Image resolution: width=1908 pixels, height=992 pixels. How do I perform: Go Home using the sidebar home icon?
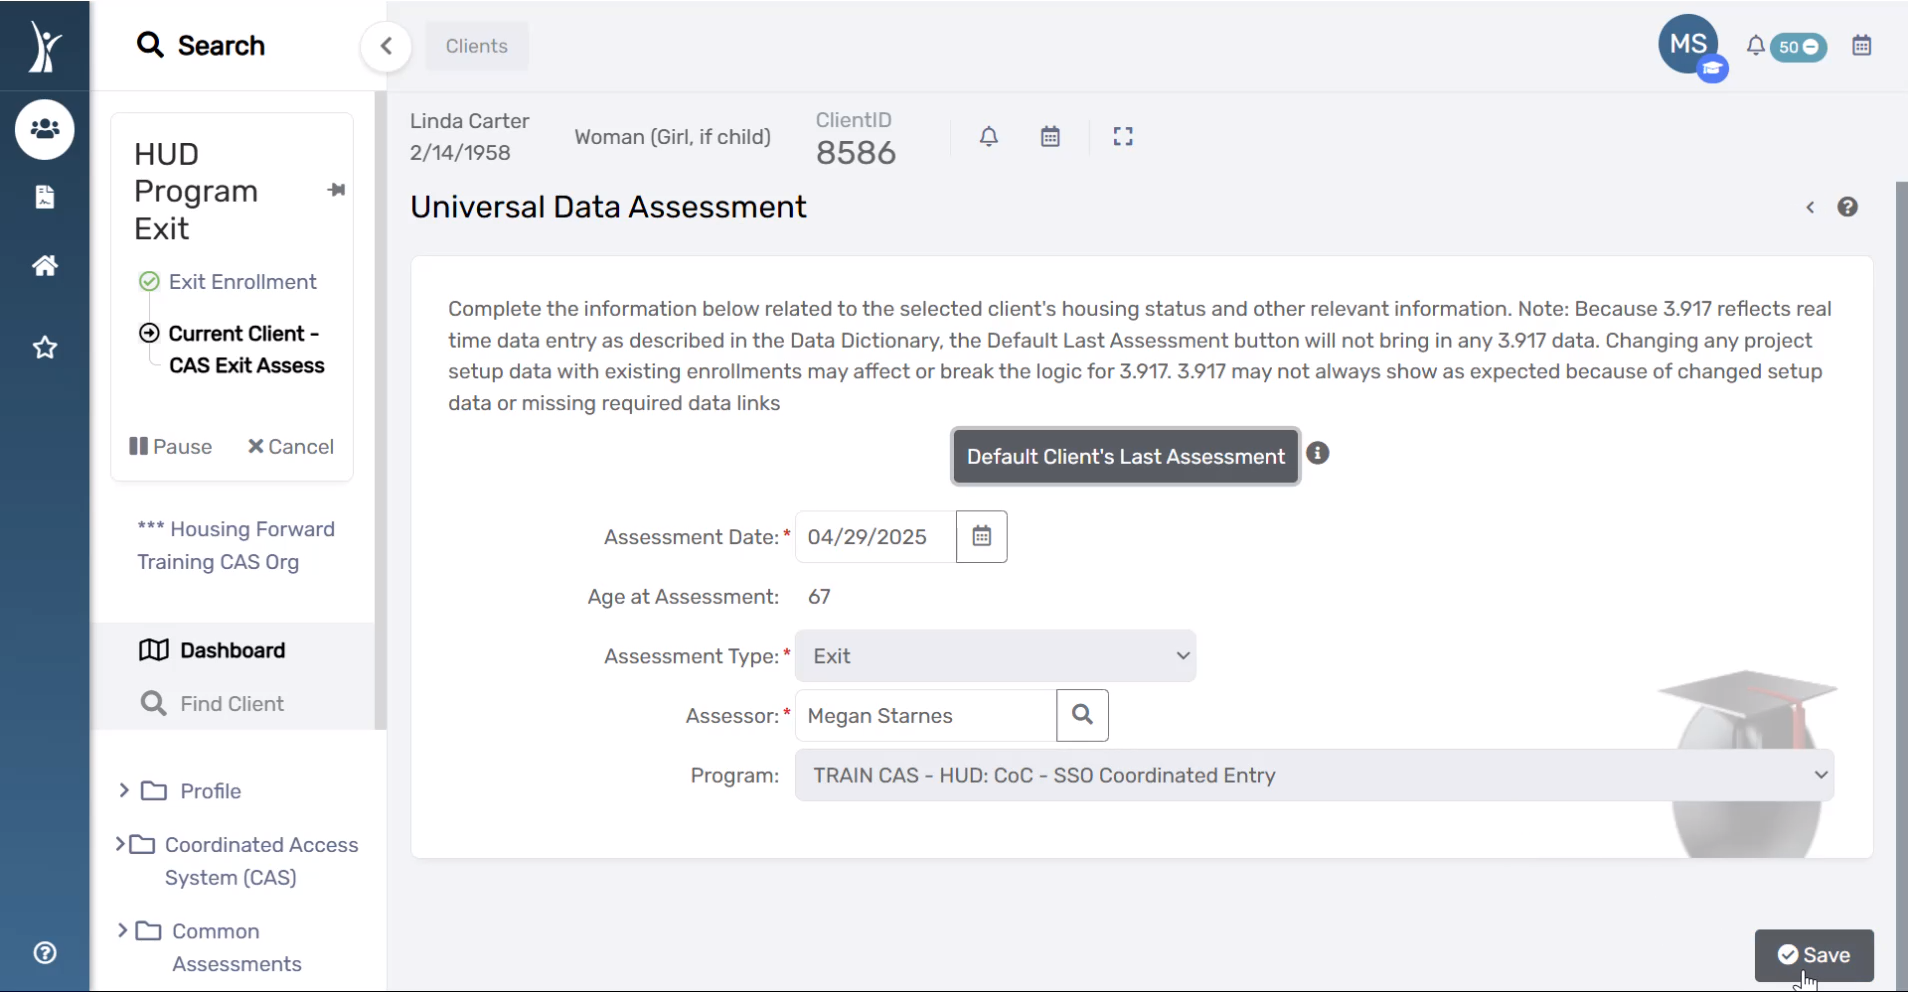point(44,265)
